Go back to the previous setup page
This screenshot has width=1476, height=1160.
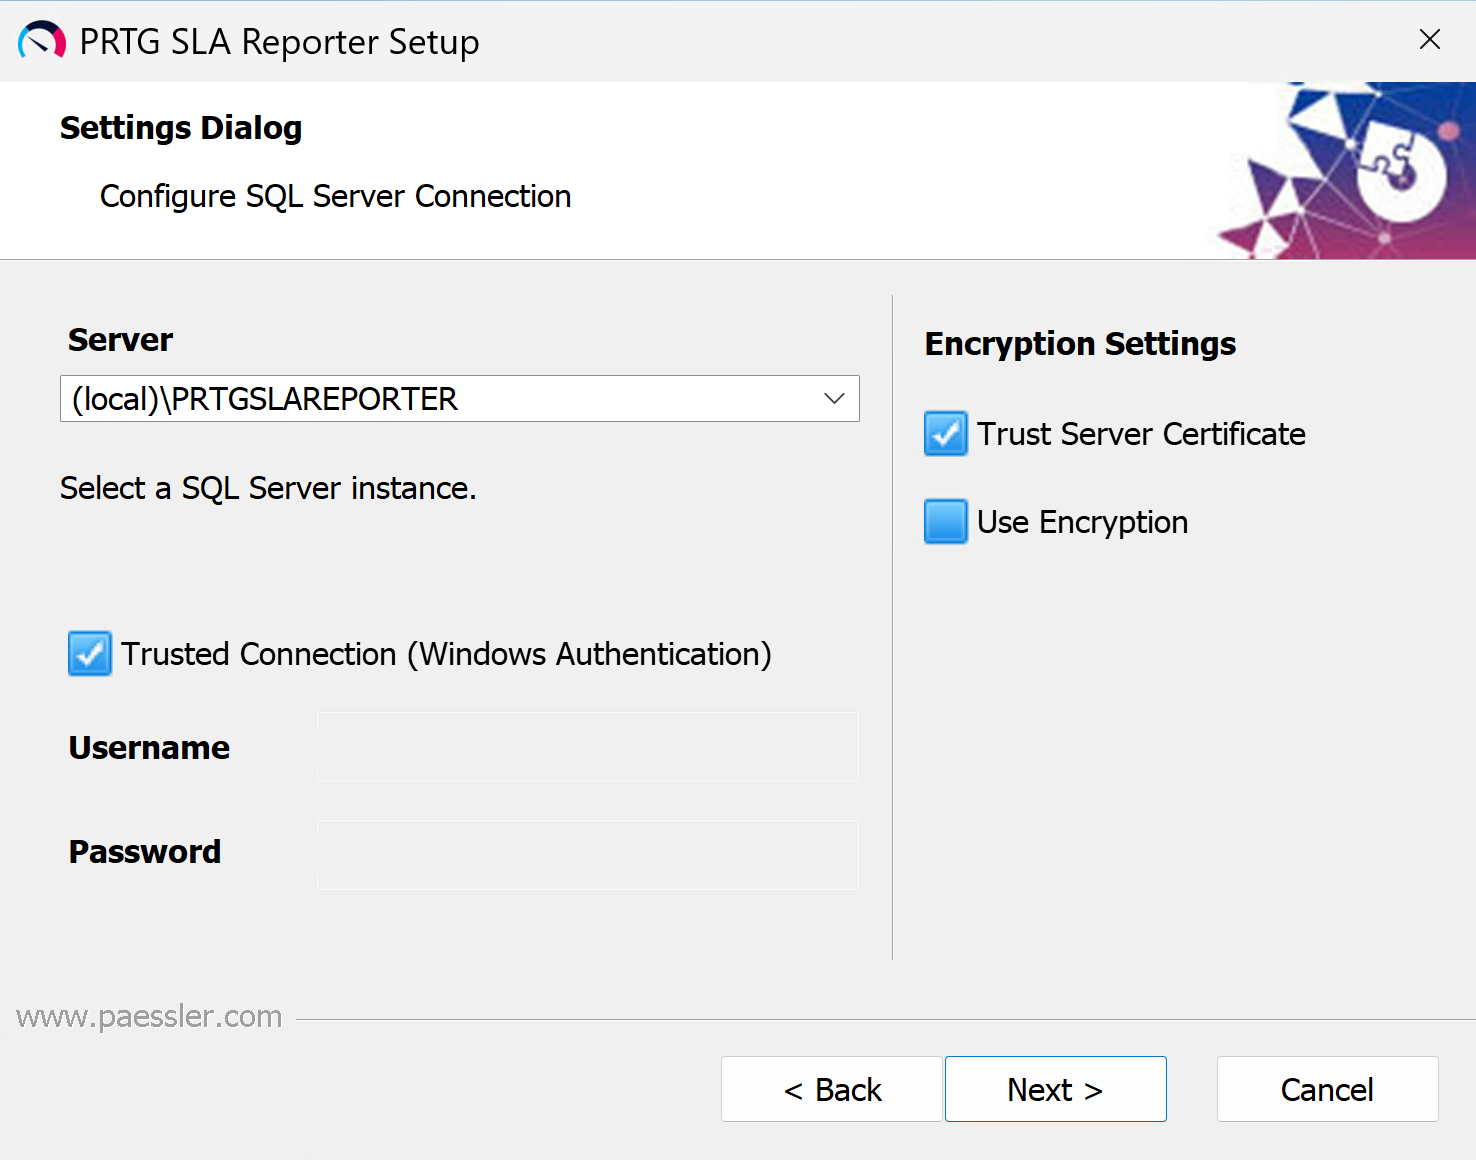coord(832,1089)
